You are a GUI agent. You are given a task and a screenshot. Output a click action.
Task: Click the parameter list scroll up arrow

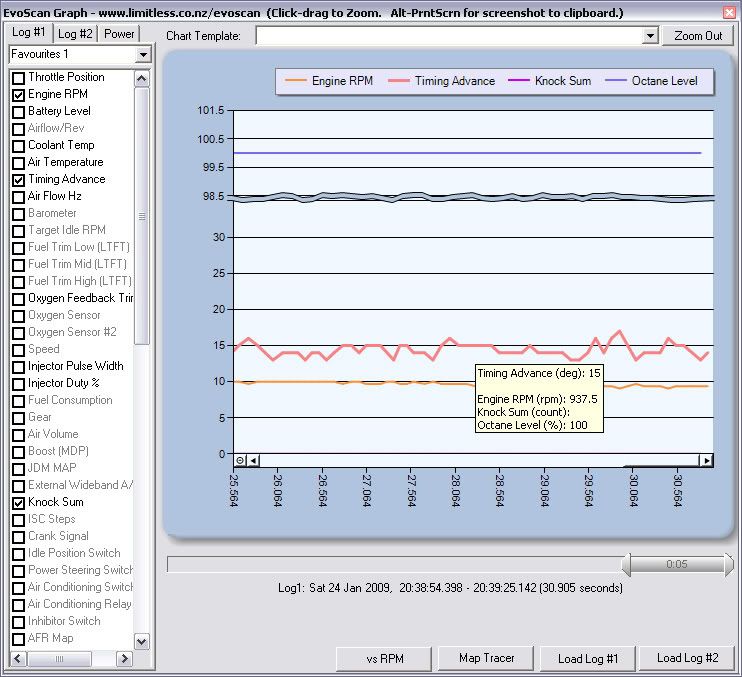coord(141,78)
